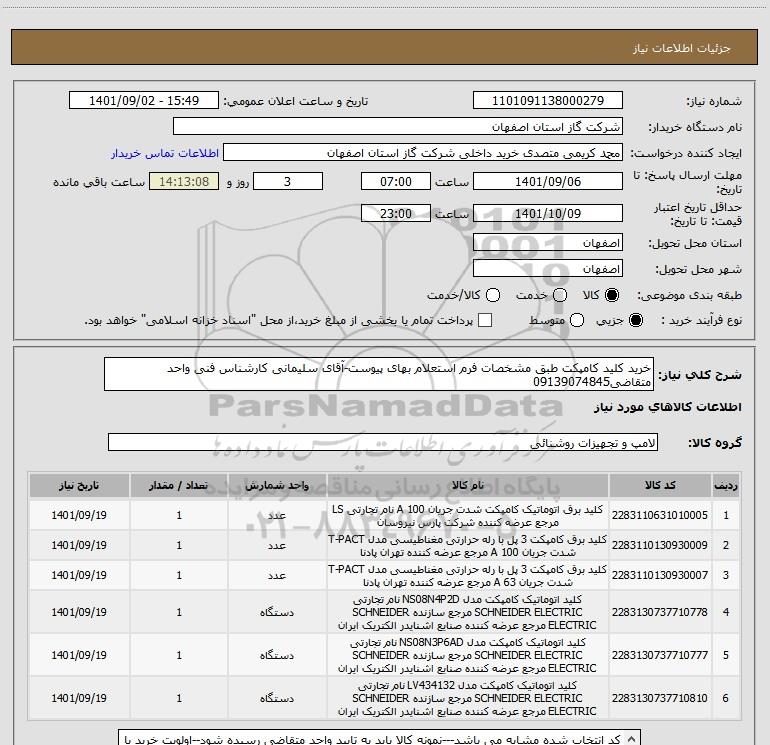Image resolution: width=770 pixels, height=745 pixels.
Task: Click the LS 100 A compact switch name
Action: click(468, 516)
